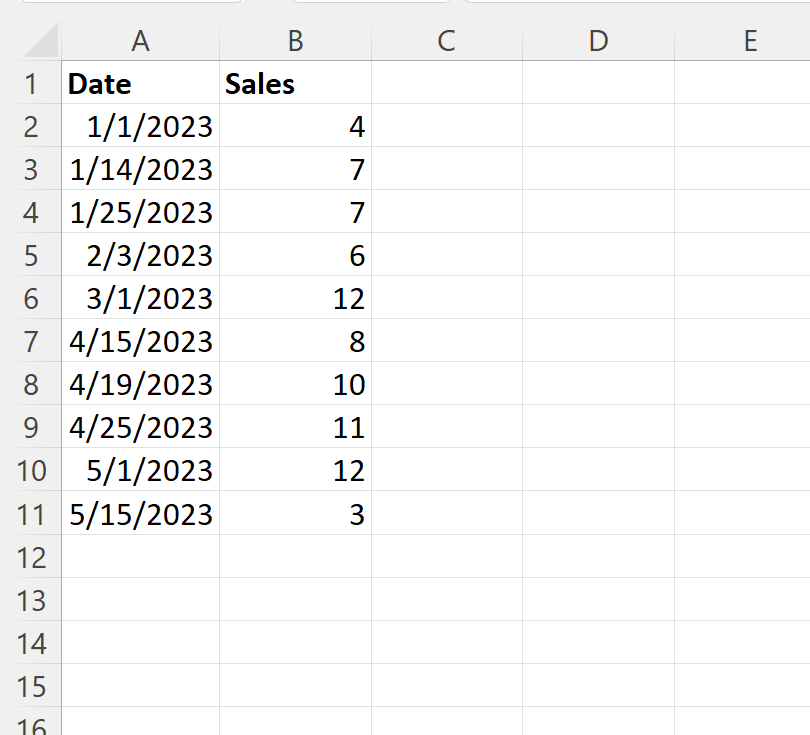This screenshot has width=810, height=735.
Task: Click empty cell C1
Action: (447, 83)
